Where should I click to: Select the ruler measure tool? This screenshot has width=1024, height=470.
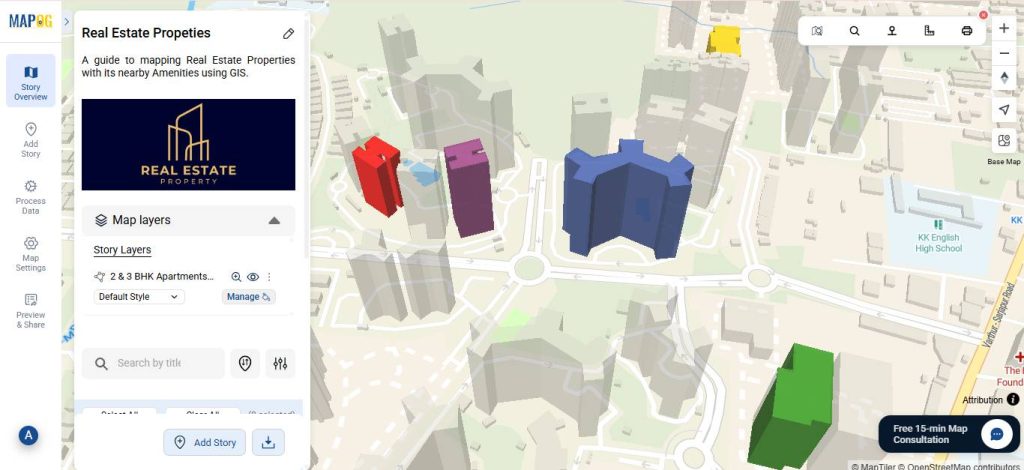(929, 31)
